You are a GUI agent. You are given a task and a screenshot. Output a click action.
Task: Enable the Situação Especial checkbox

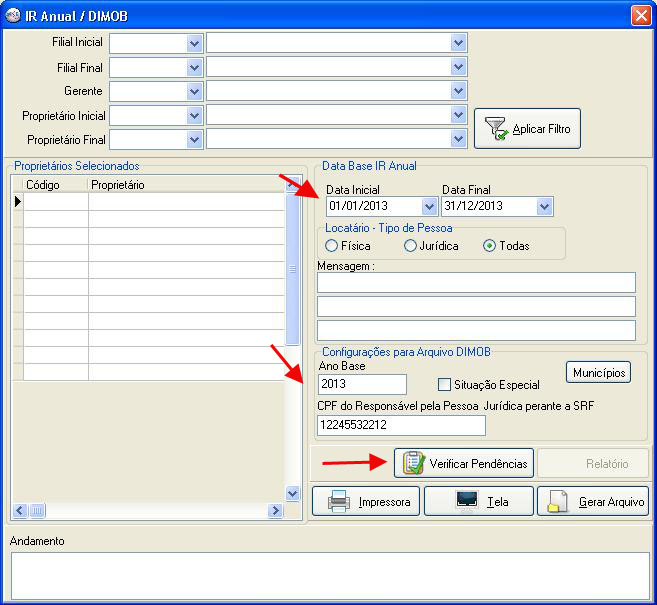pyautogui.click(x=445, y=384)
